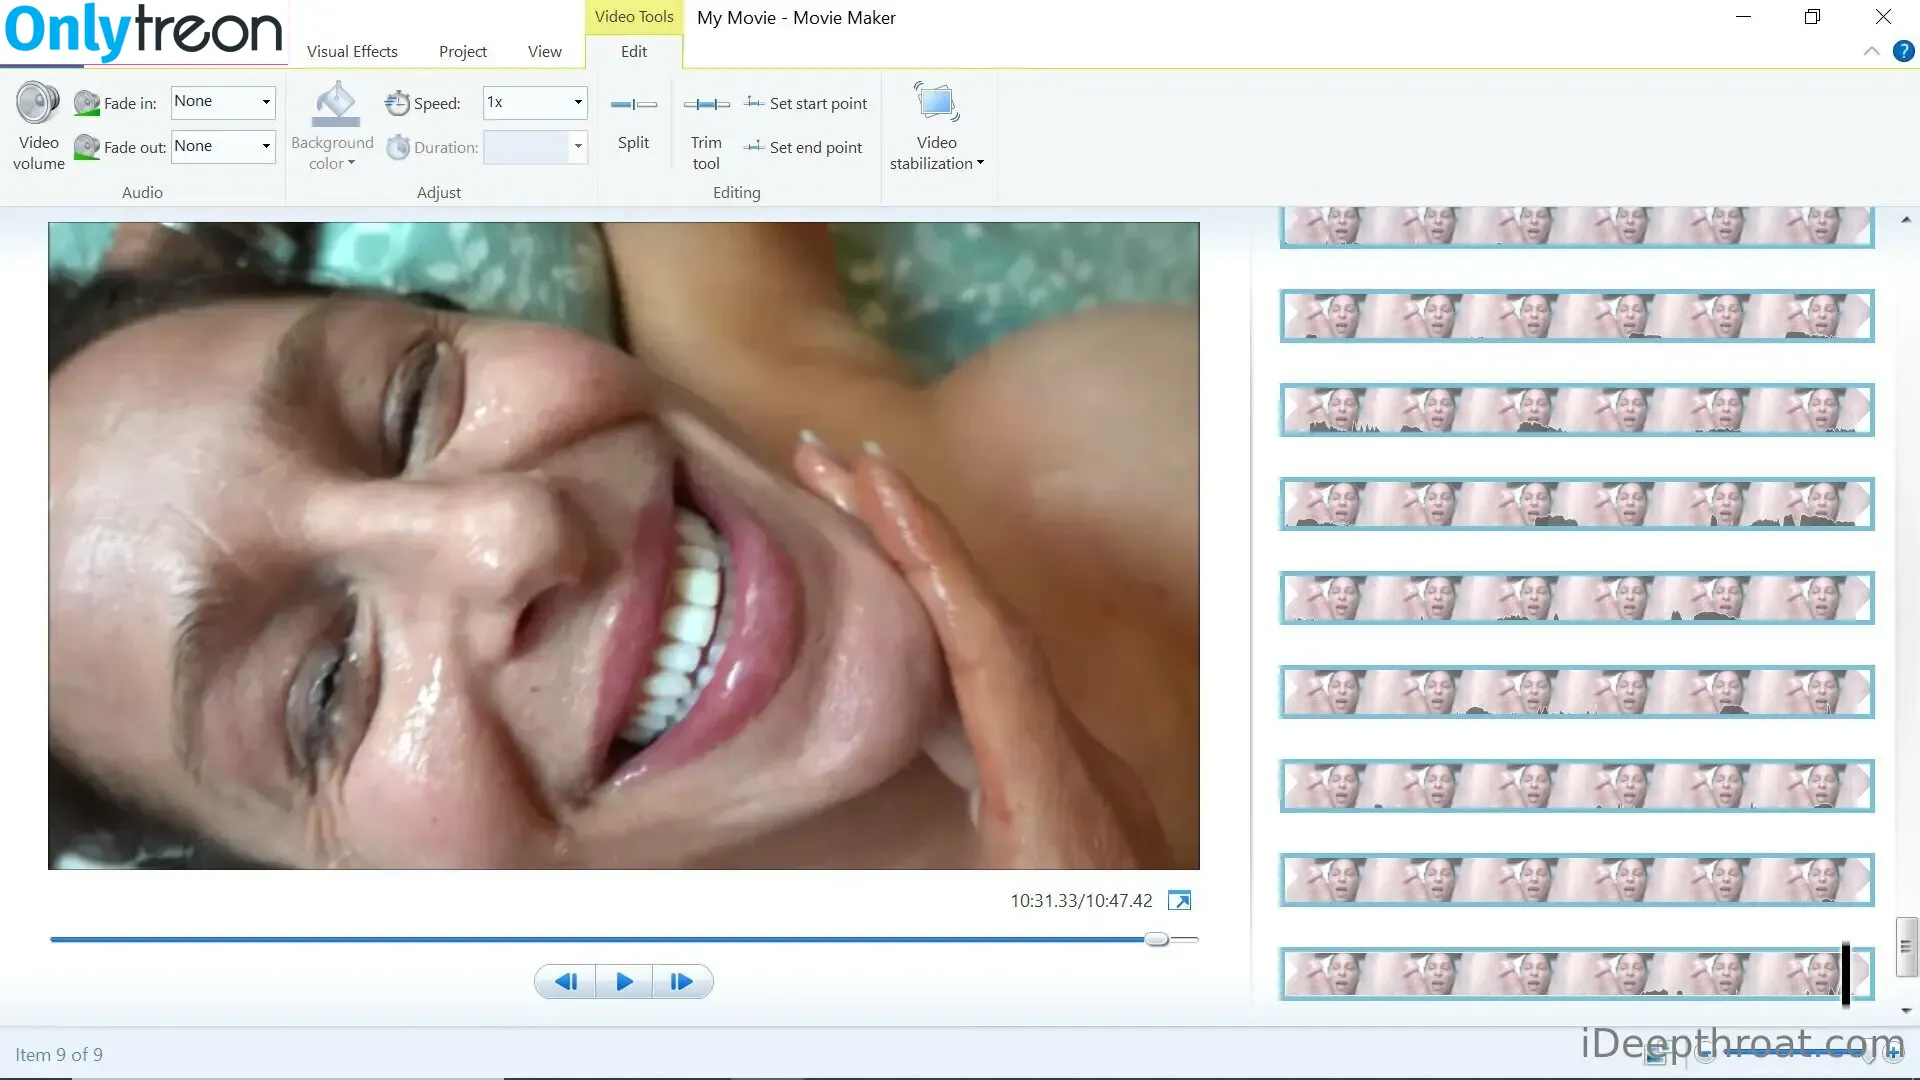
Task: Play the movie preview
Action: click(624, 982)
